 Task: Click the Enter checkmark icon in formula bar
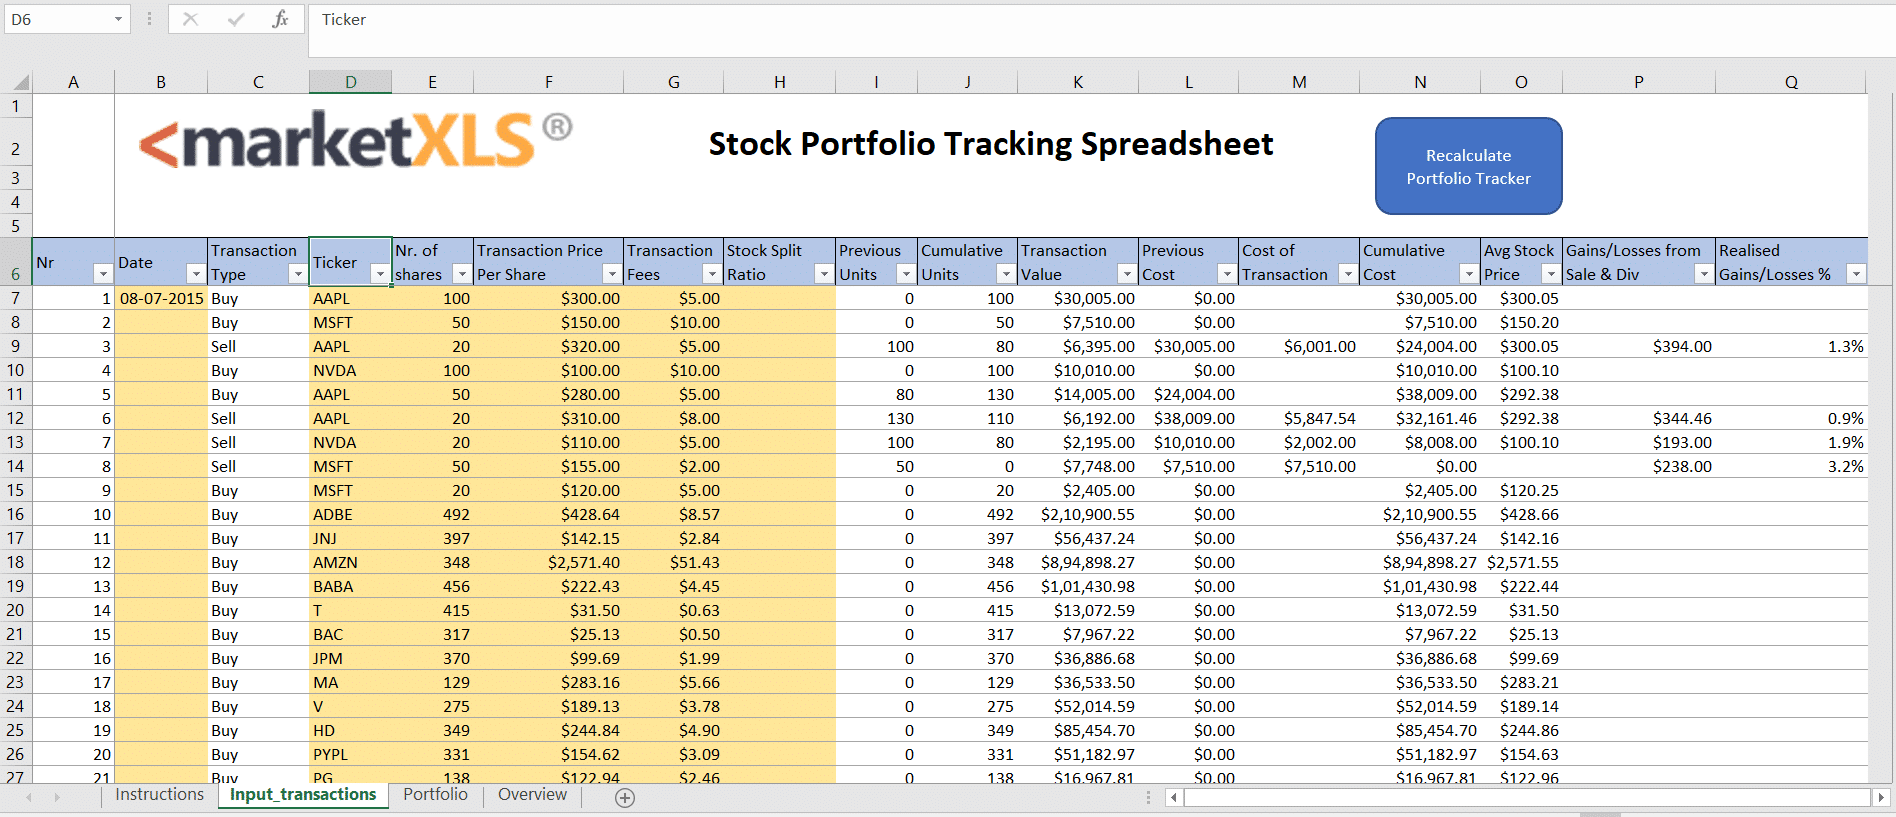[x=236, y=19]
